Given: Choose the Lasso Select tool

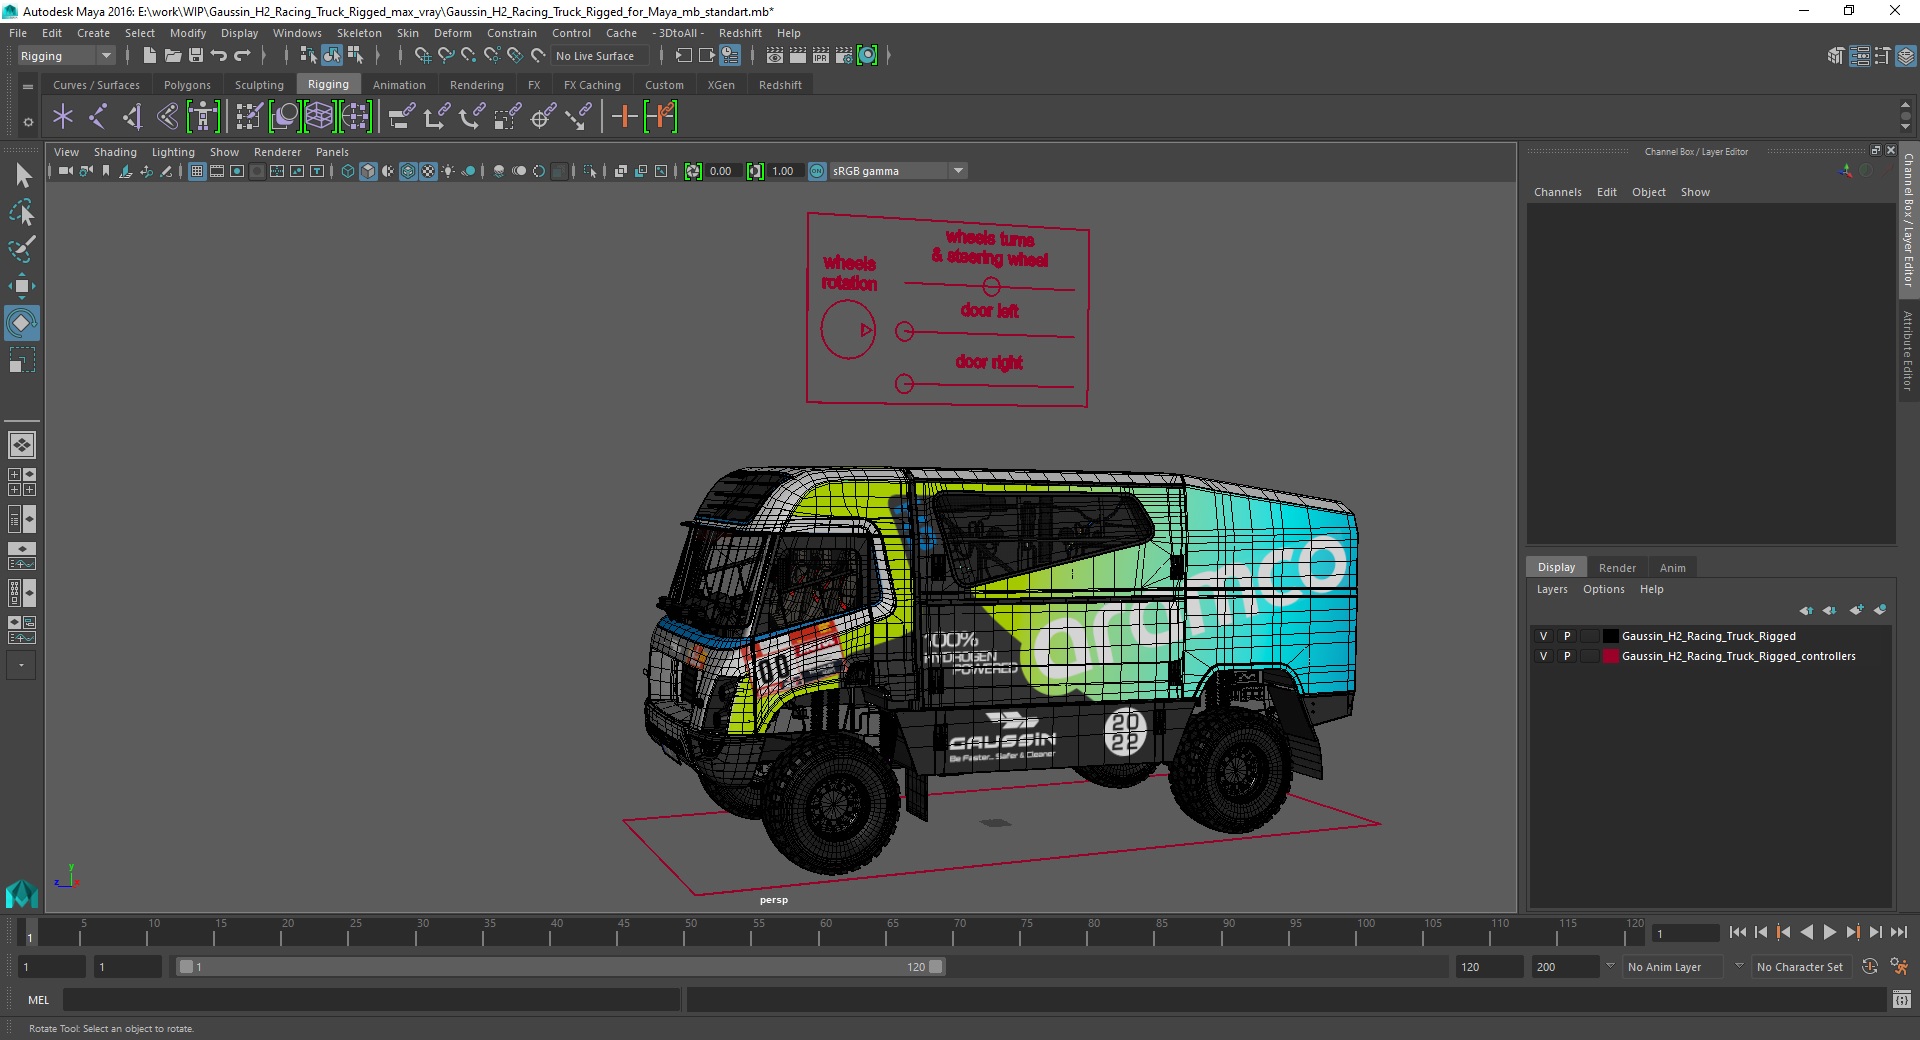Looking at the screenshot, I should [22, 212].
